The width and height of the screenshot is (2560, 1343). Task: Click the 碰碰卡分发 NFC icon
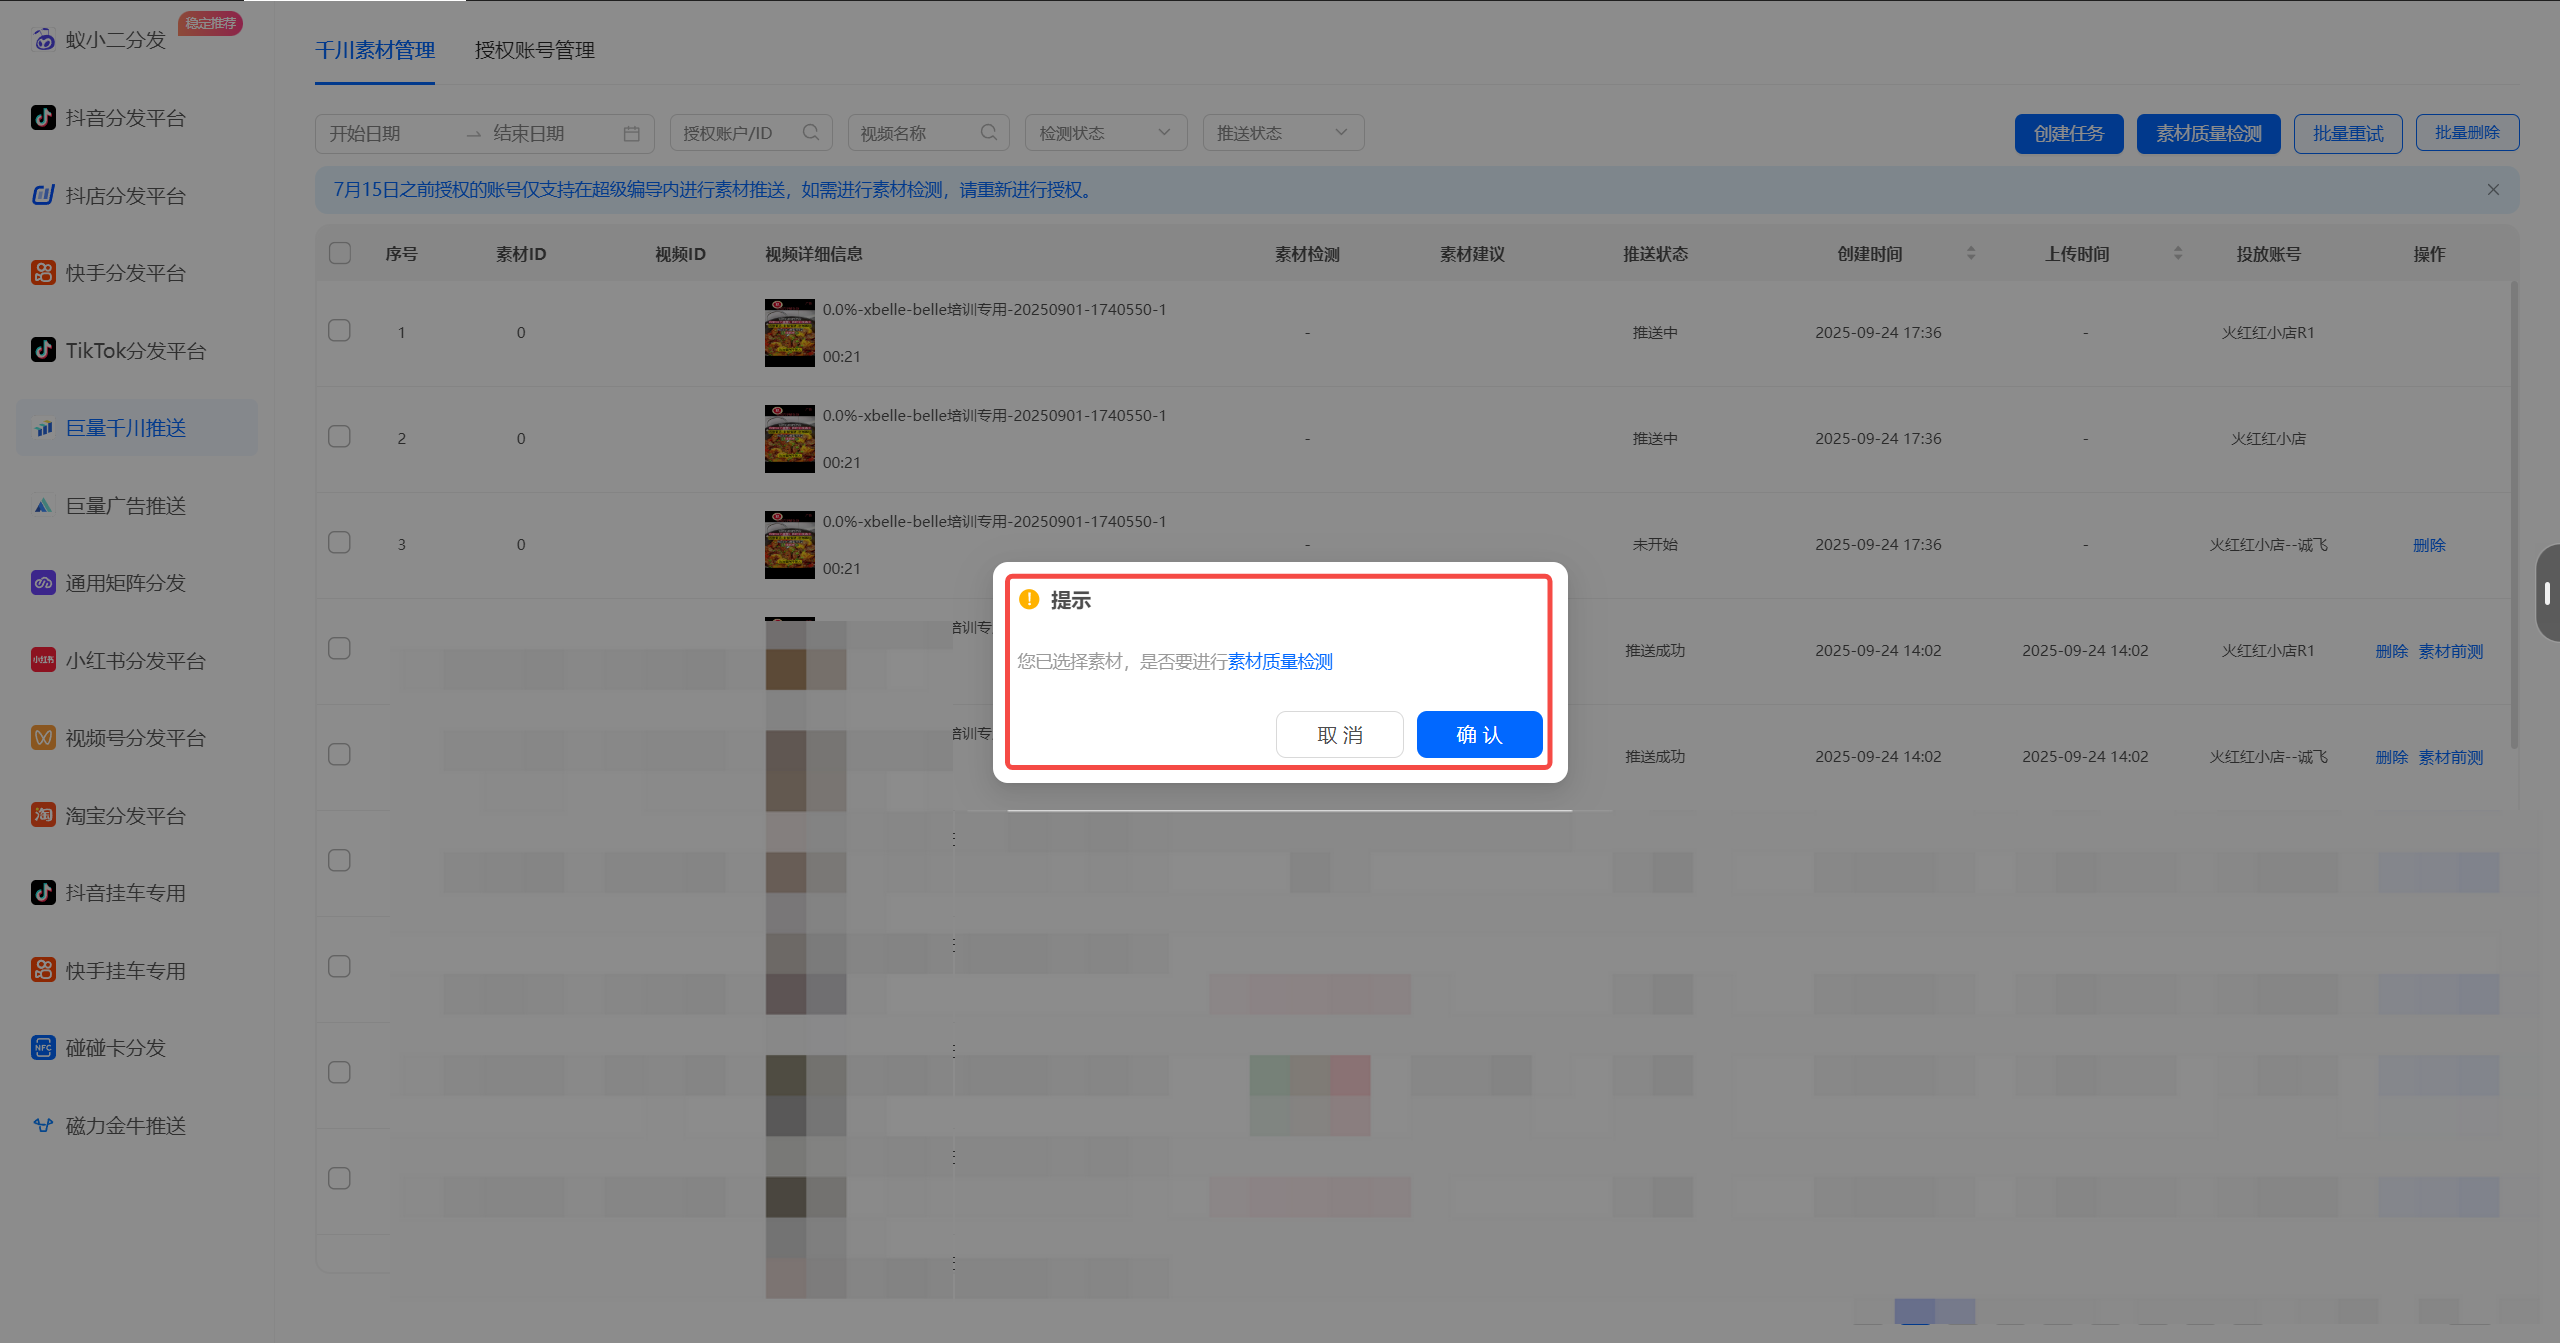pos(43,1048)
